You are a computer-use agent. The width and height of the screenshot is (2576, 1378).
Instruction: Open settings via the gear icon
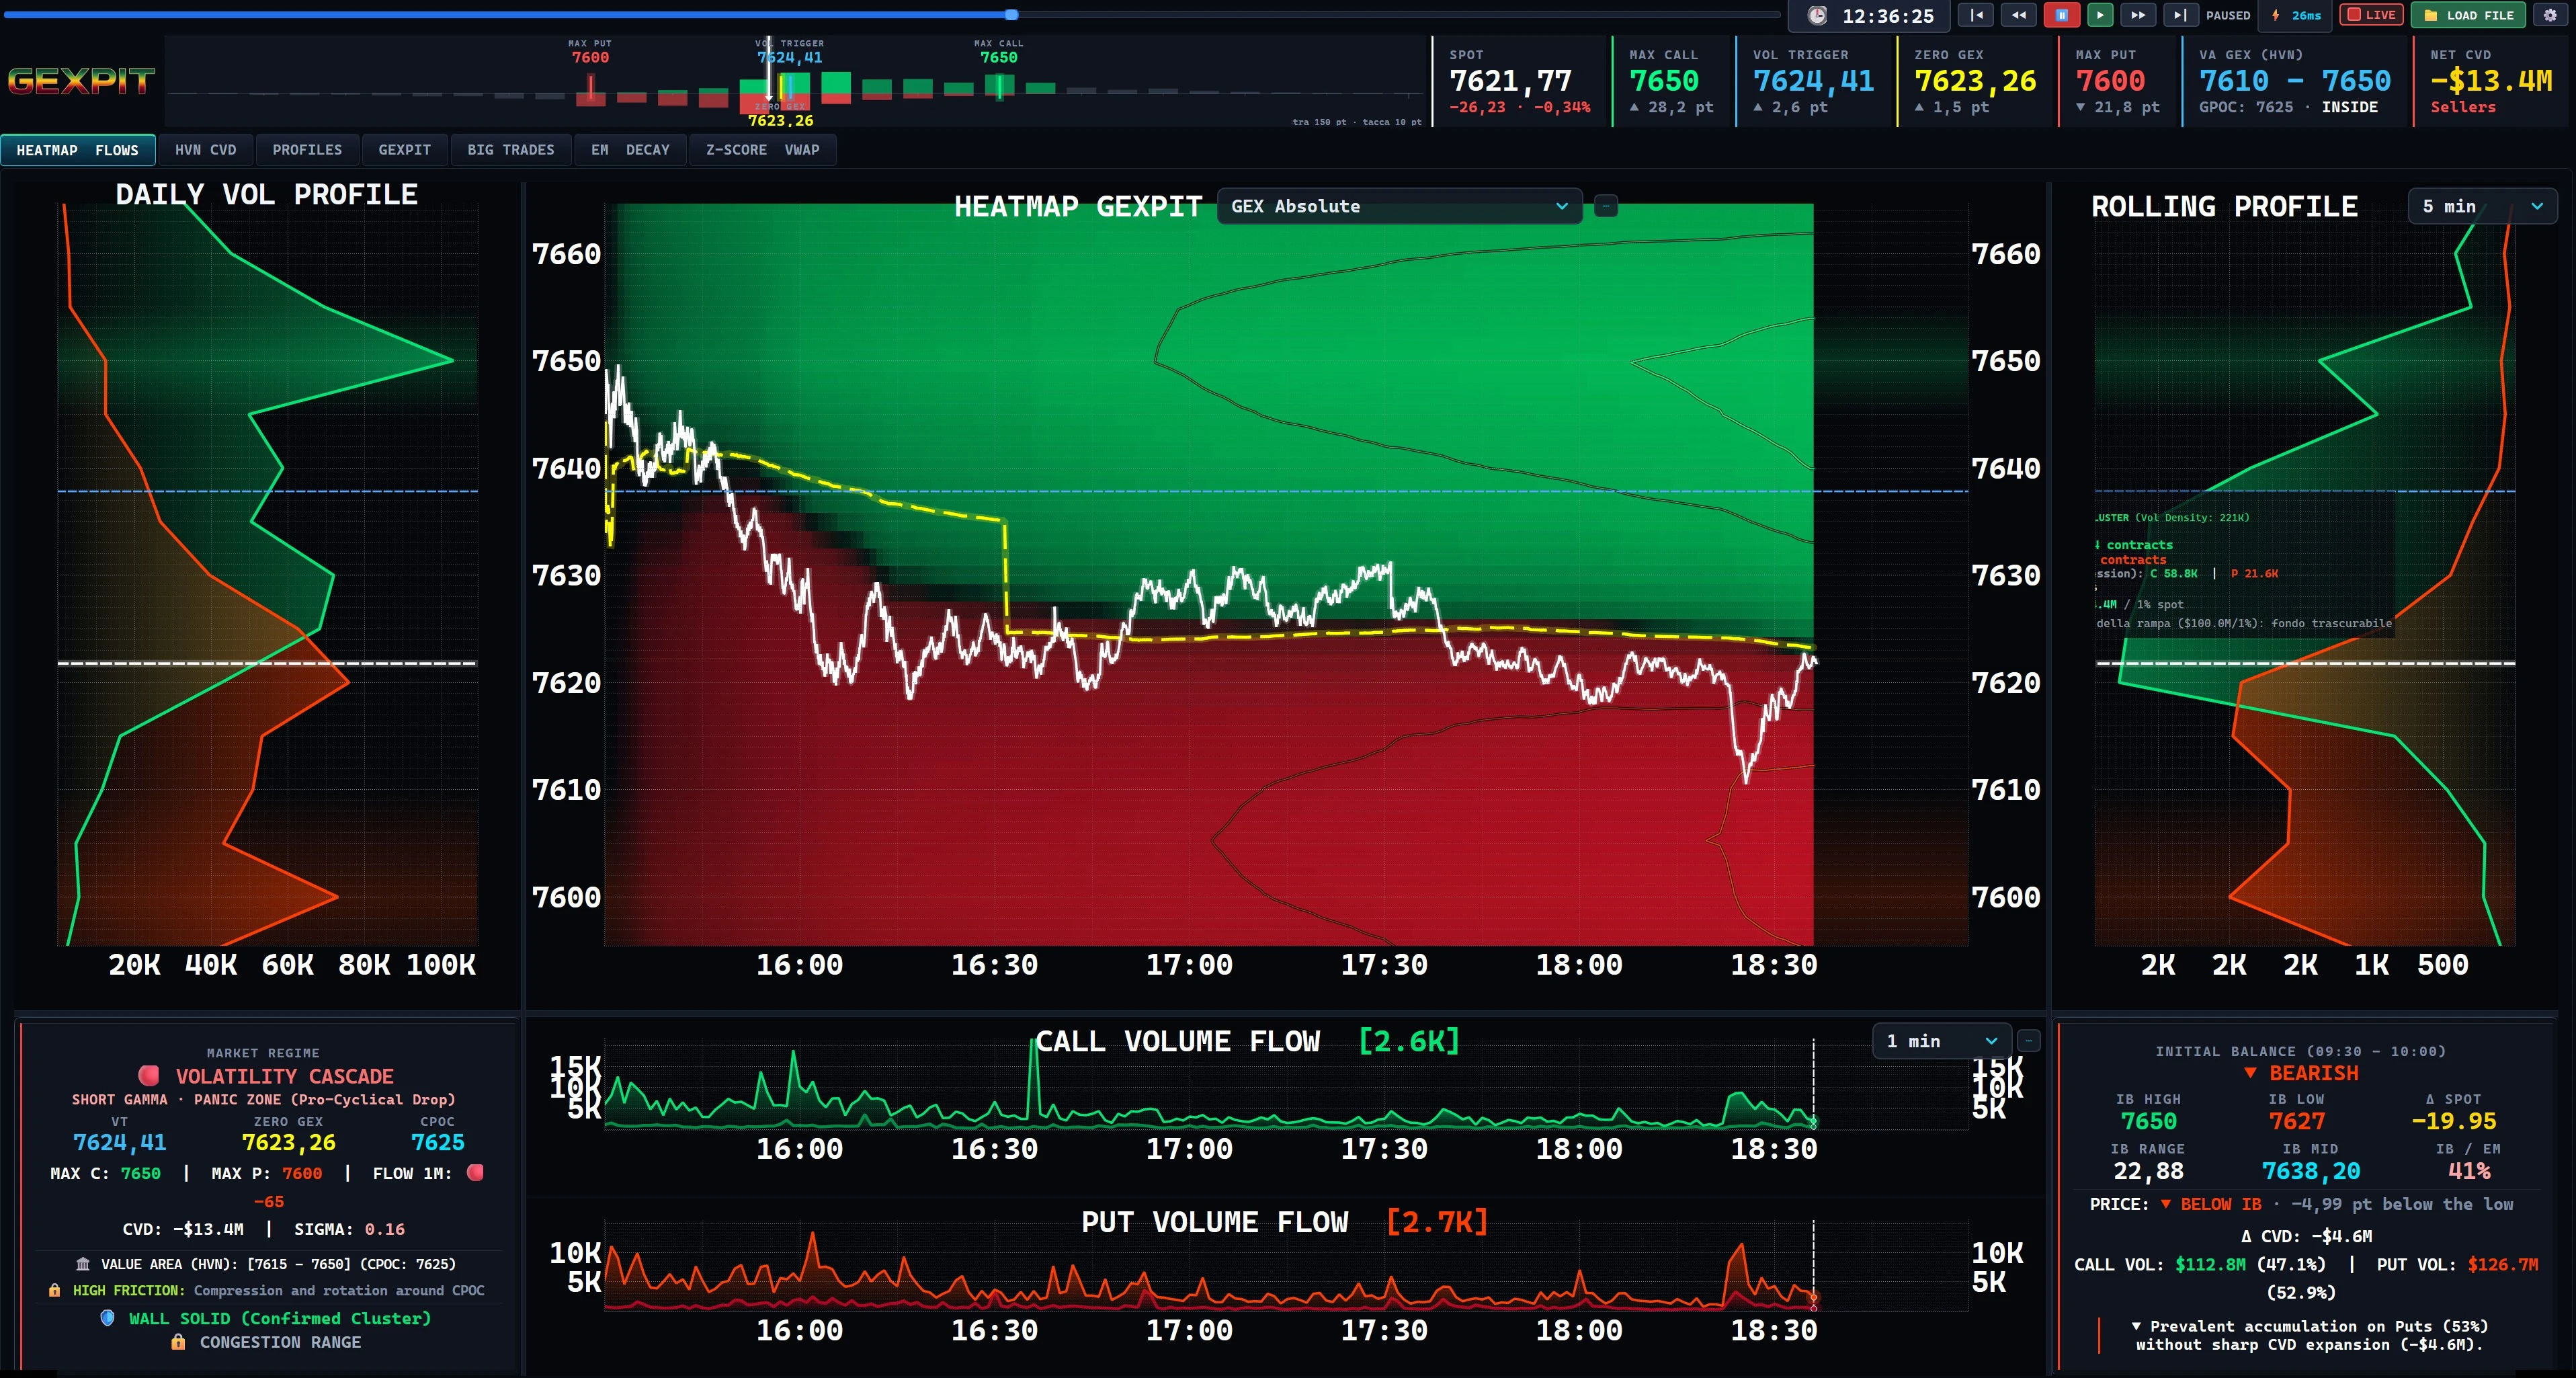tap(2550, 15)
